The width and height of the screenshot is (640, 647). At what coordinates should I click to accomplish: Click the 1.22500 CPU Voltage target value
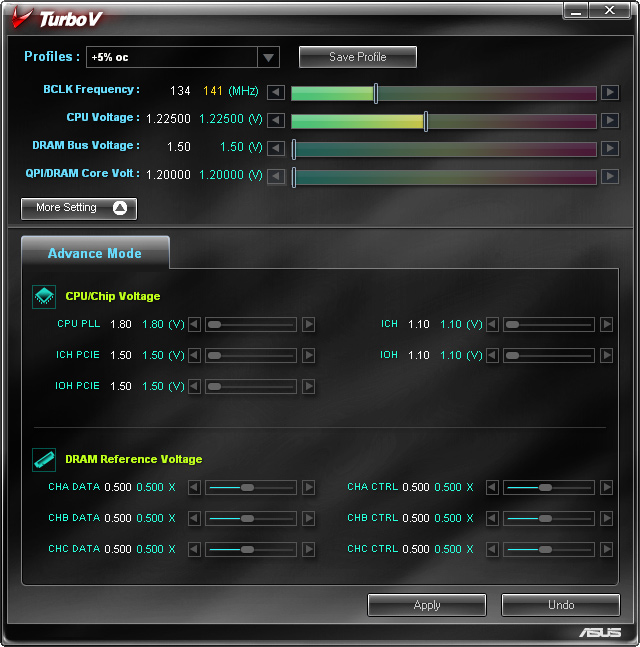(x=222, y=119)
